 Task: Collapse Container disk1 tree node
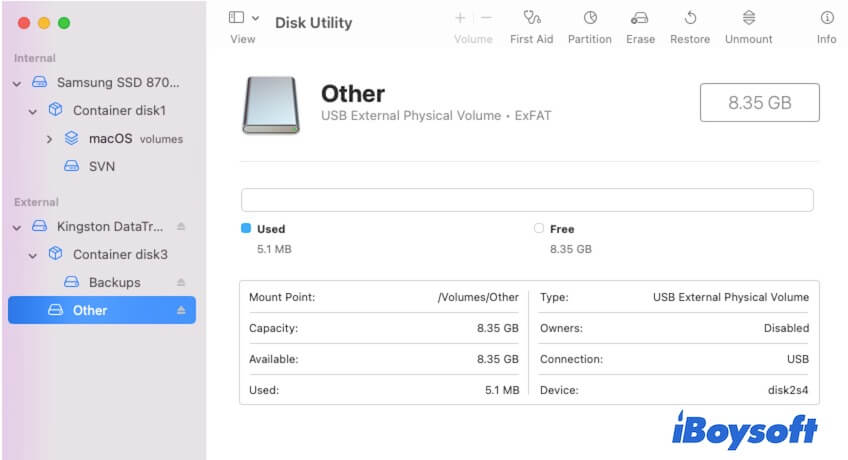(x=33, y=111)
